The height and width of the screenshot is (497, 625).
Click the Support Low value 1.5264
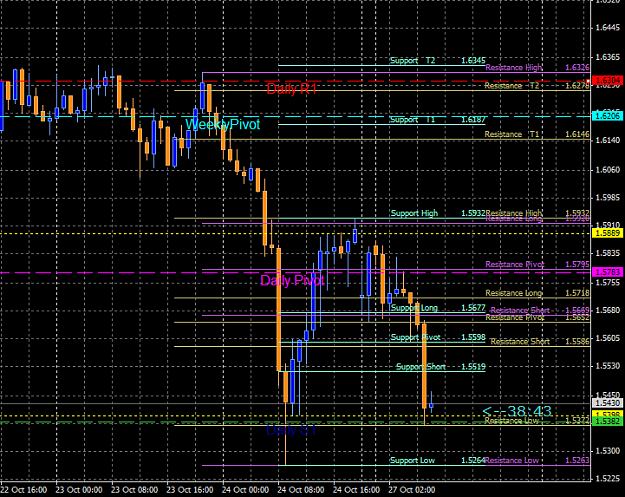pyautogui.click(x=473, y=460)
